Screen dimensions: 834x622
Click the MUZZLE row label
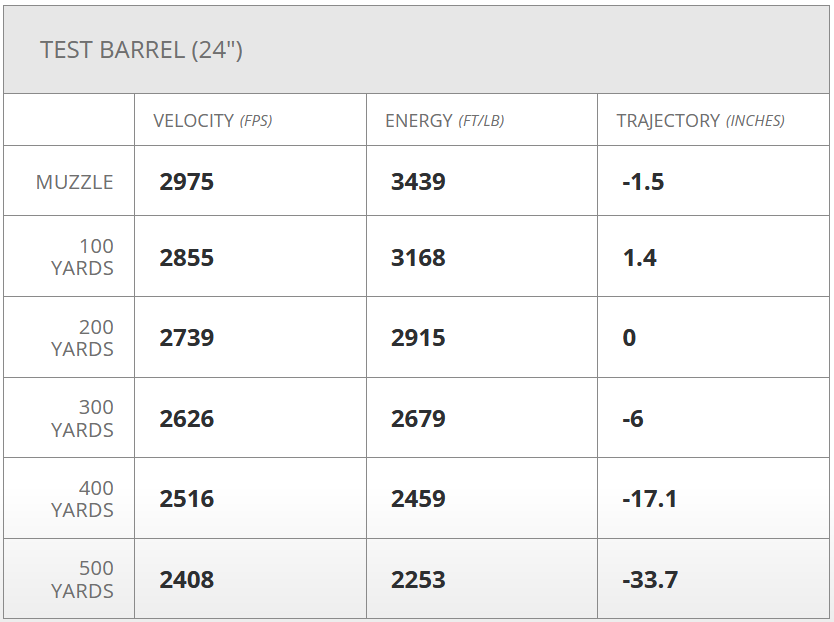[x=75, y=182]
